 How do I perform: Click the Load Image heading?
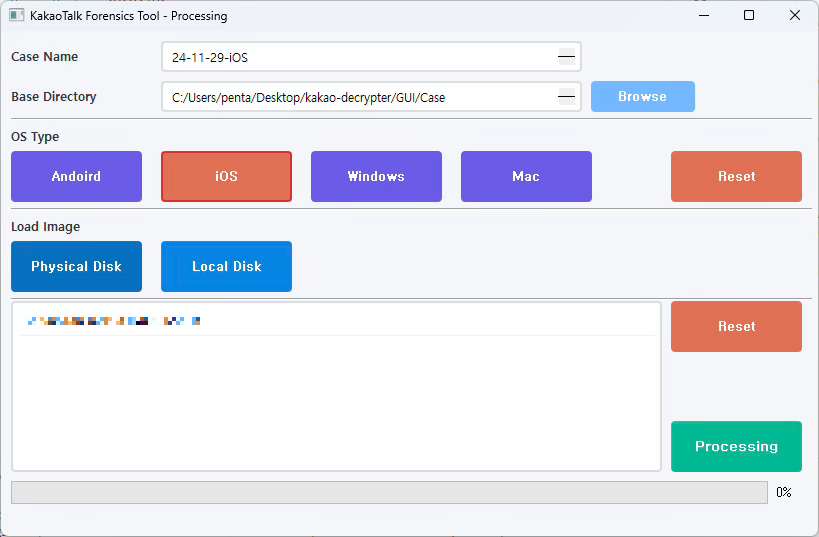[x=45, y=227]
